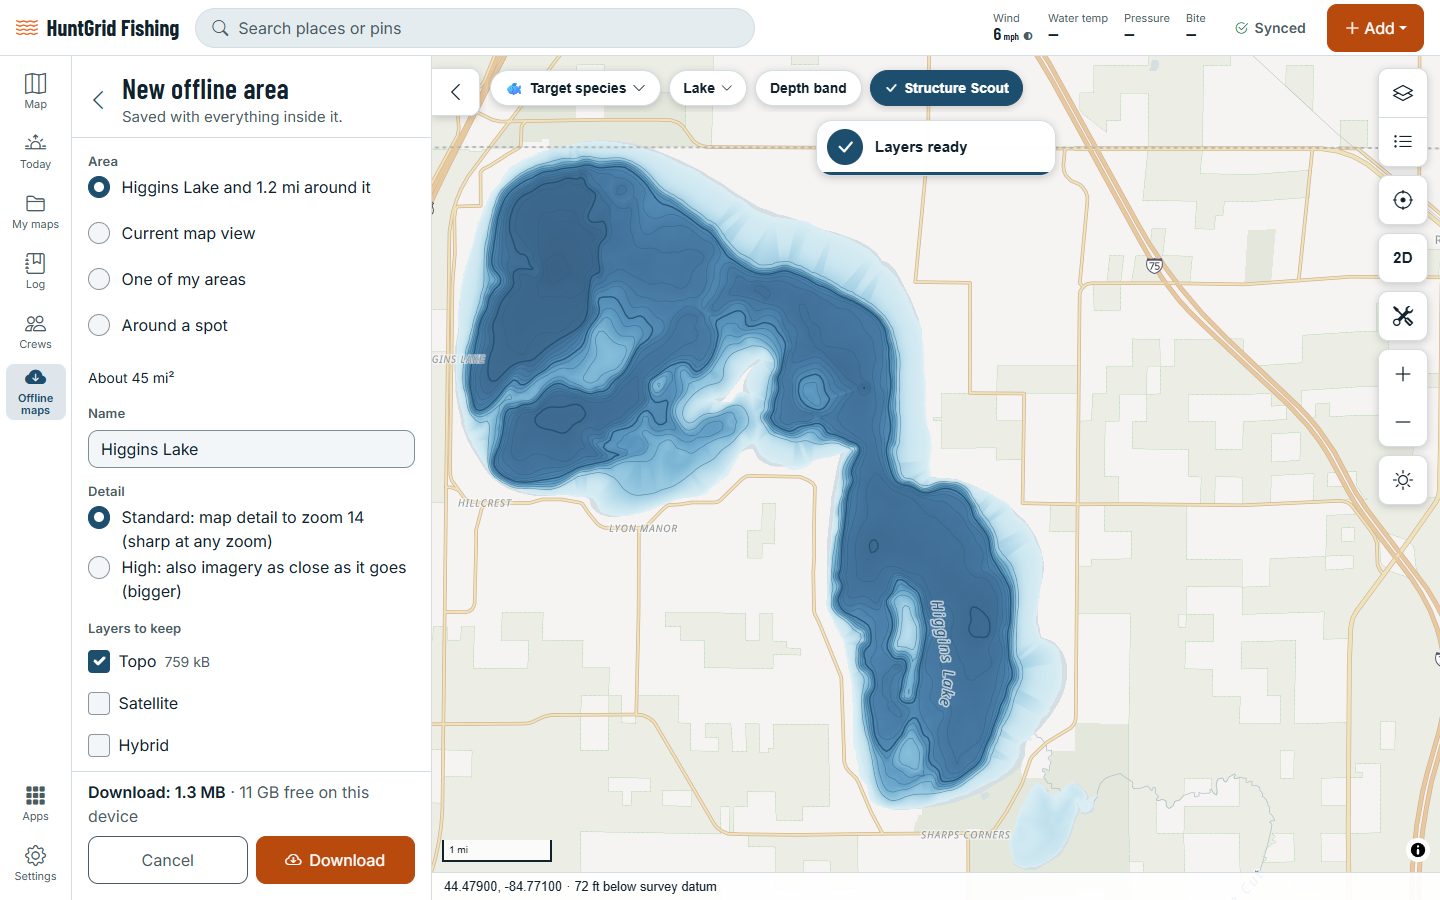Screen dimensions: 1440x900
Task: Click the Layers ready notification
Action: [x=936, y=147]
